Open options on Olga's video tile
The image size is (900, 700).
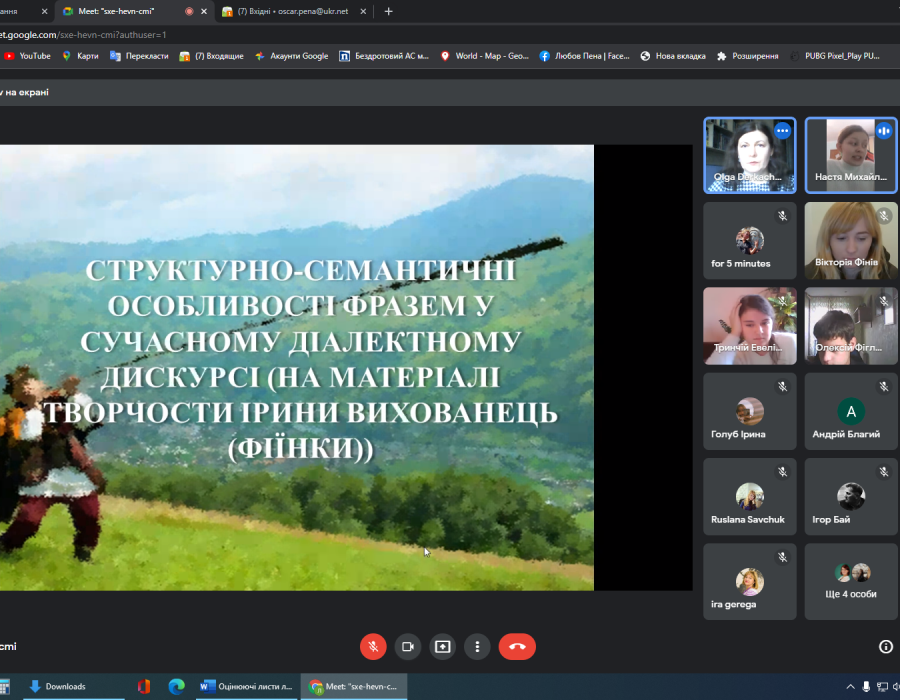782,131
